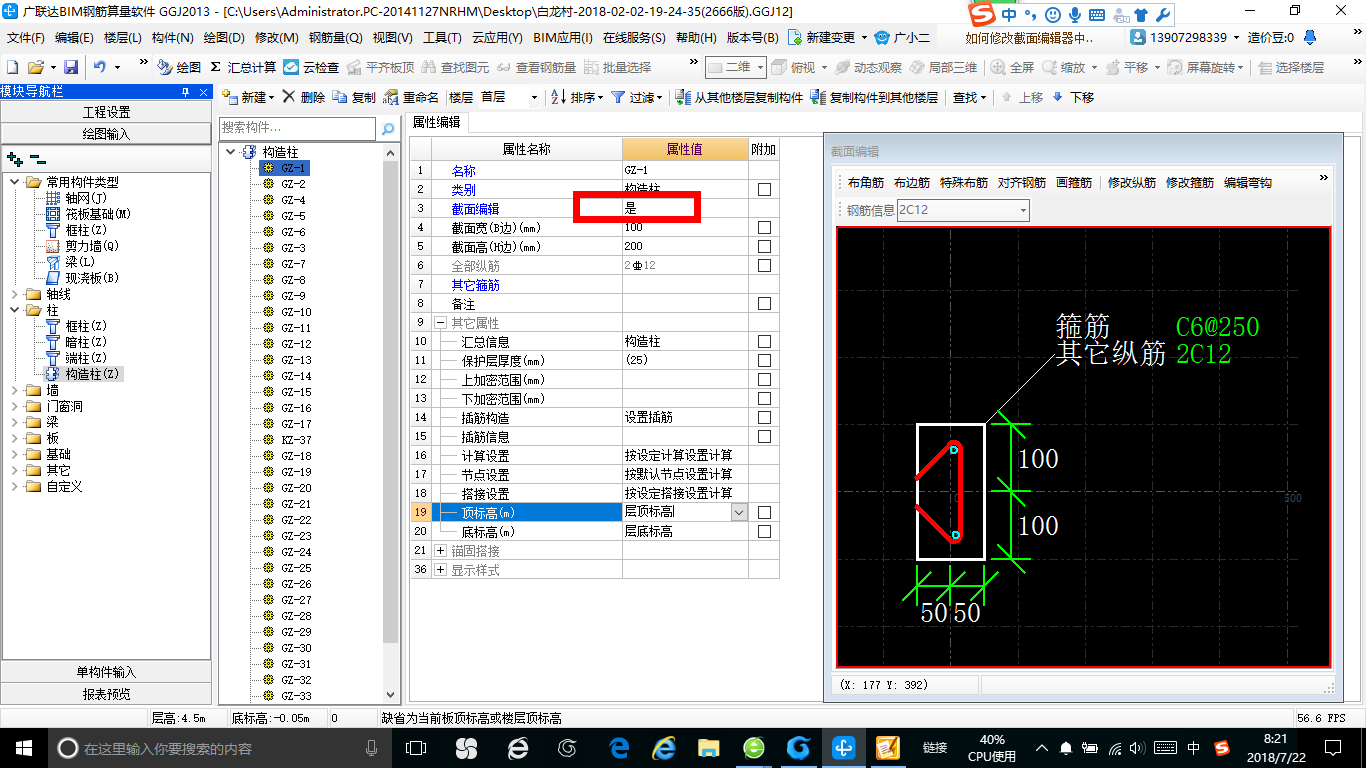Click 布角筋 in section editor
The width and height of the screenshot is (1366, 768).
[866, 183]
